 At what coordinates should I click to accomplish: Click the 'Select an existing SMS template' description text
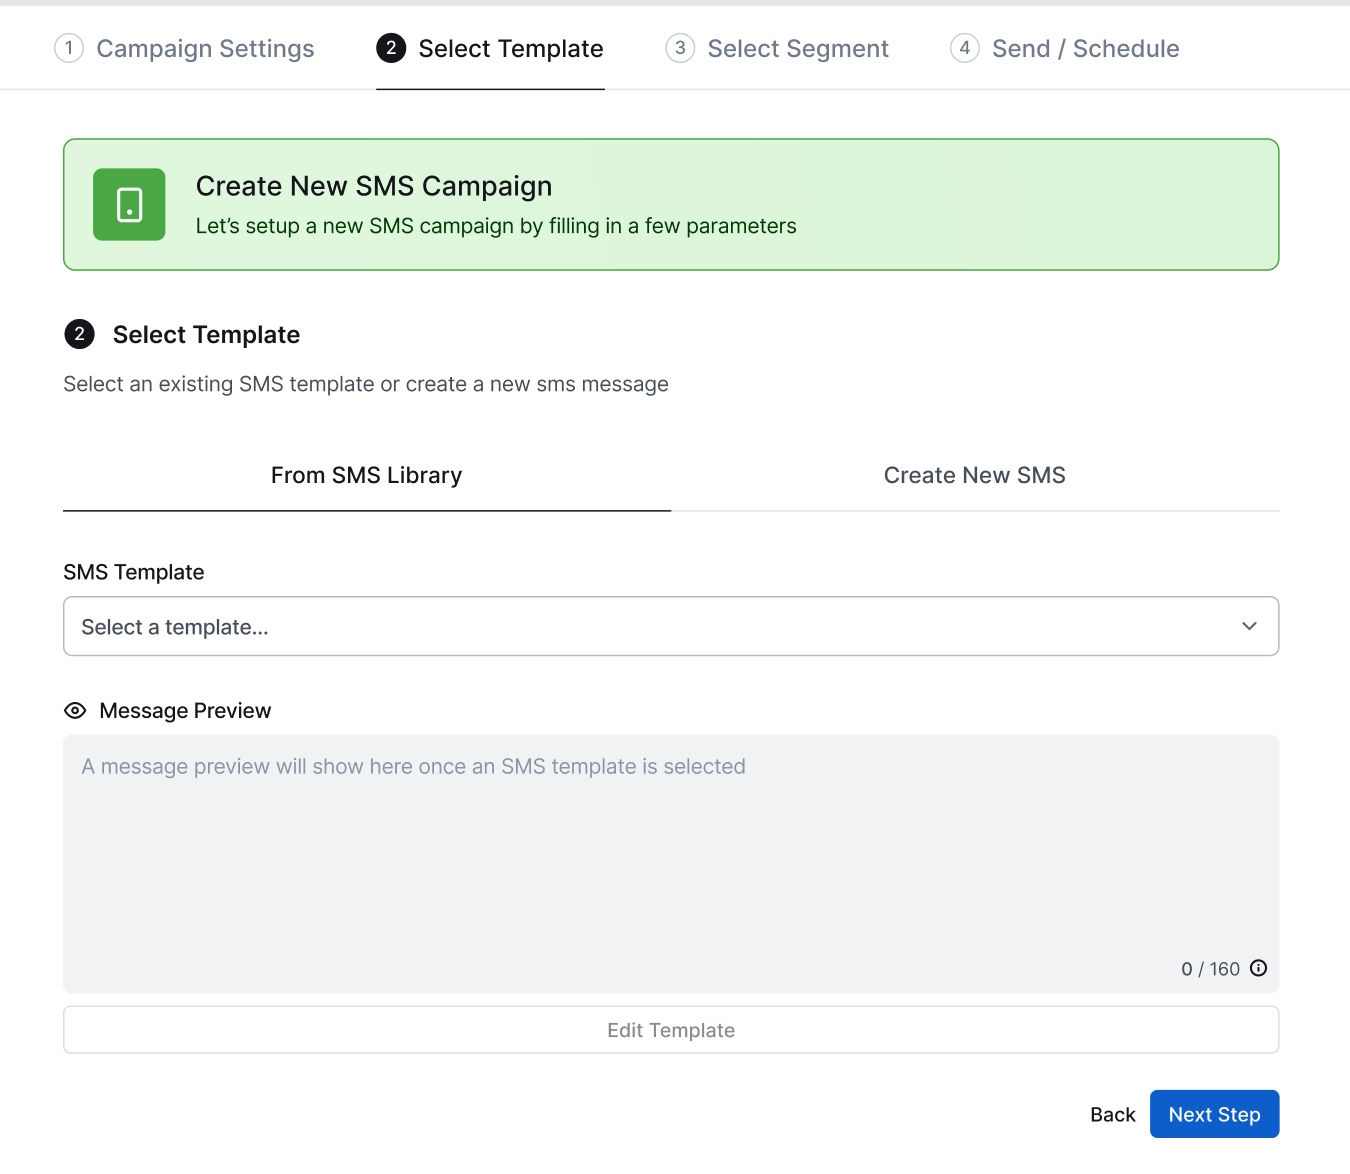pos(366,384)
